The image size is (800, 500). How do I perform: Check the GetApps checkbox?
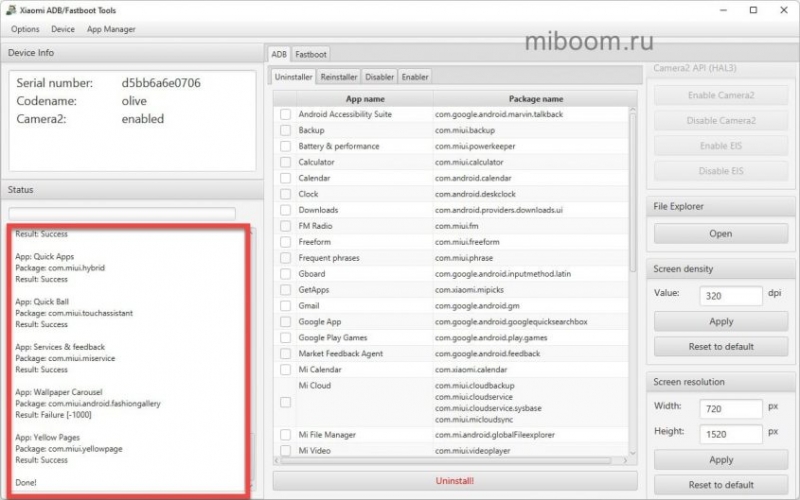tap(286, 290)
